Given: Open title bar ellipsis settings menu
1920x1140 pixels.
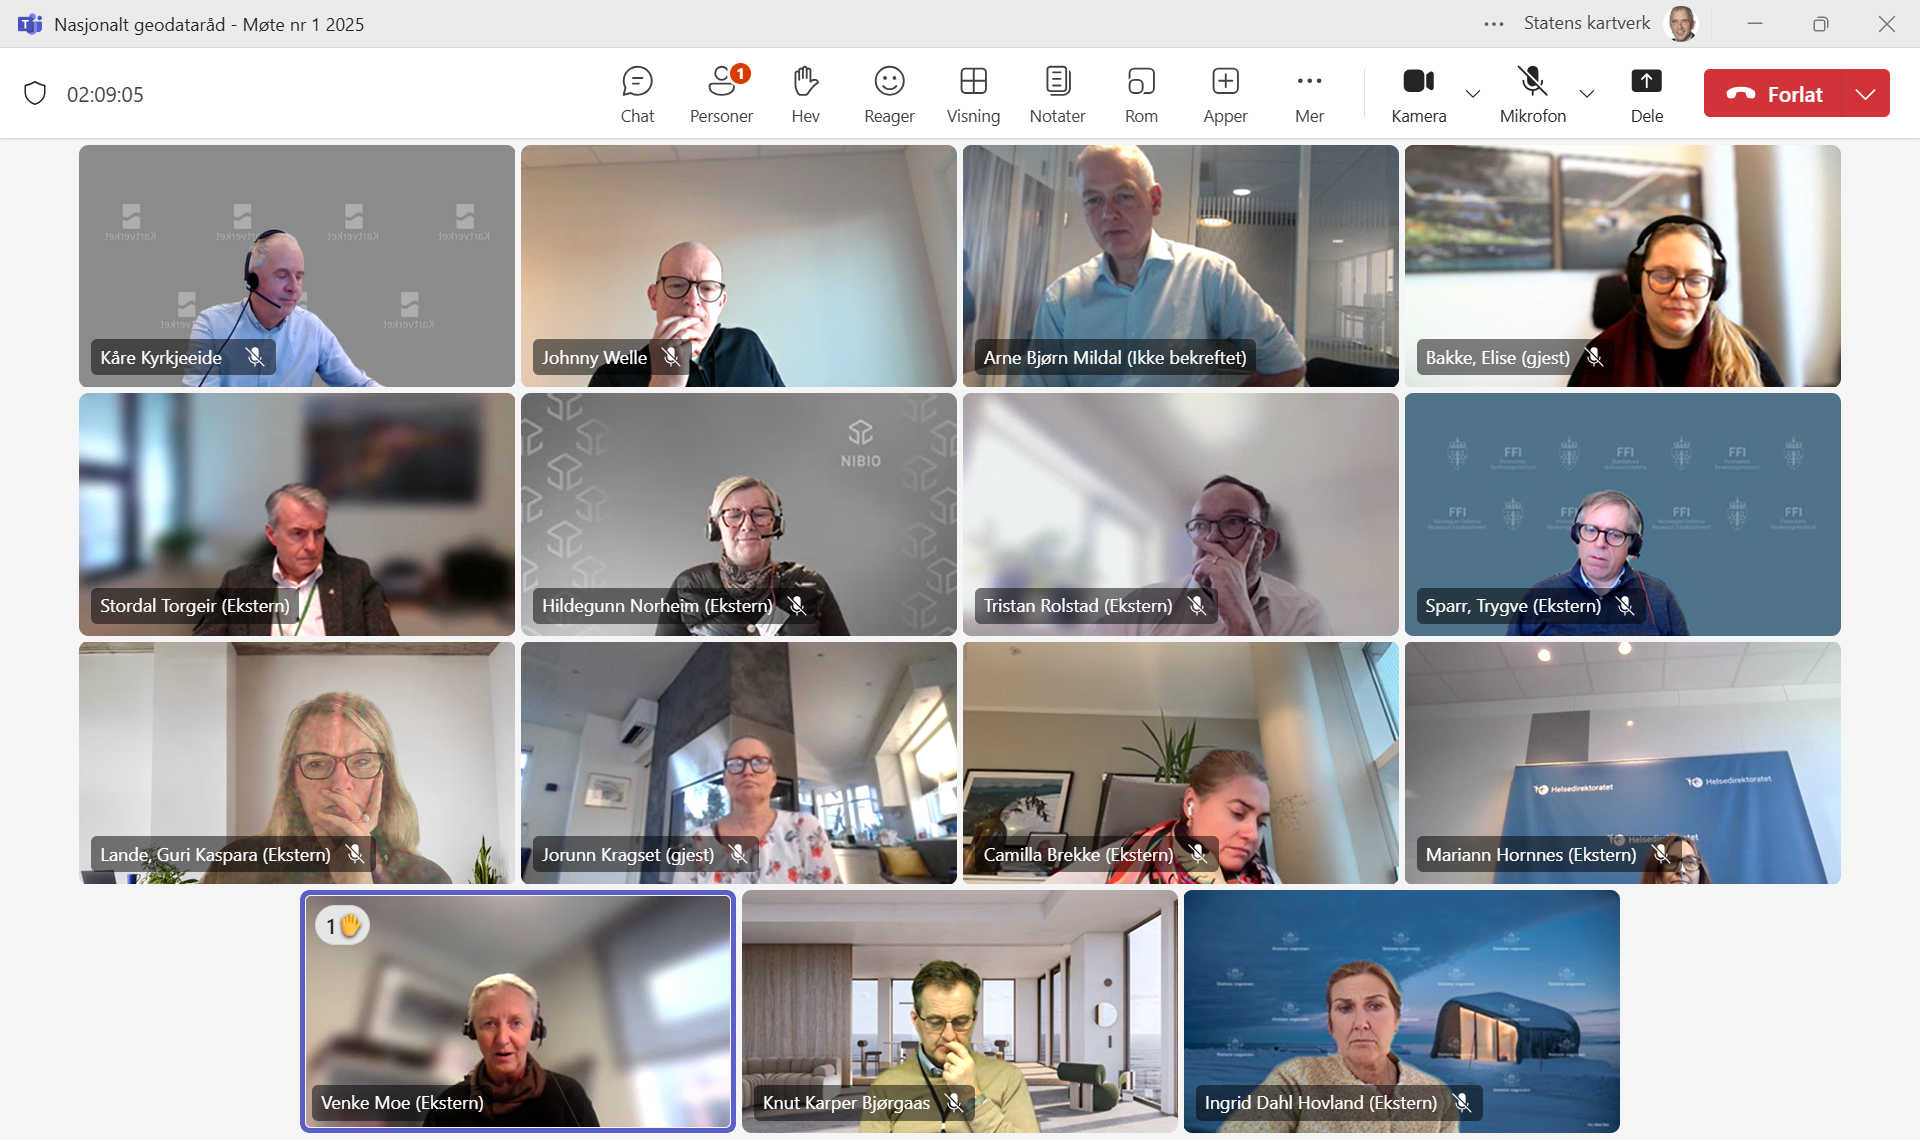Looking at the screenshot, I should (1494, 24).
